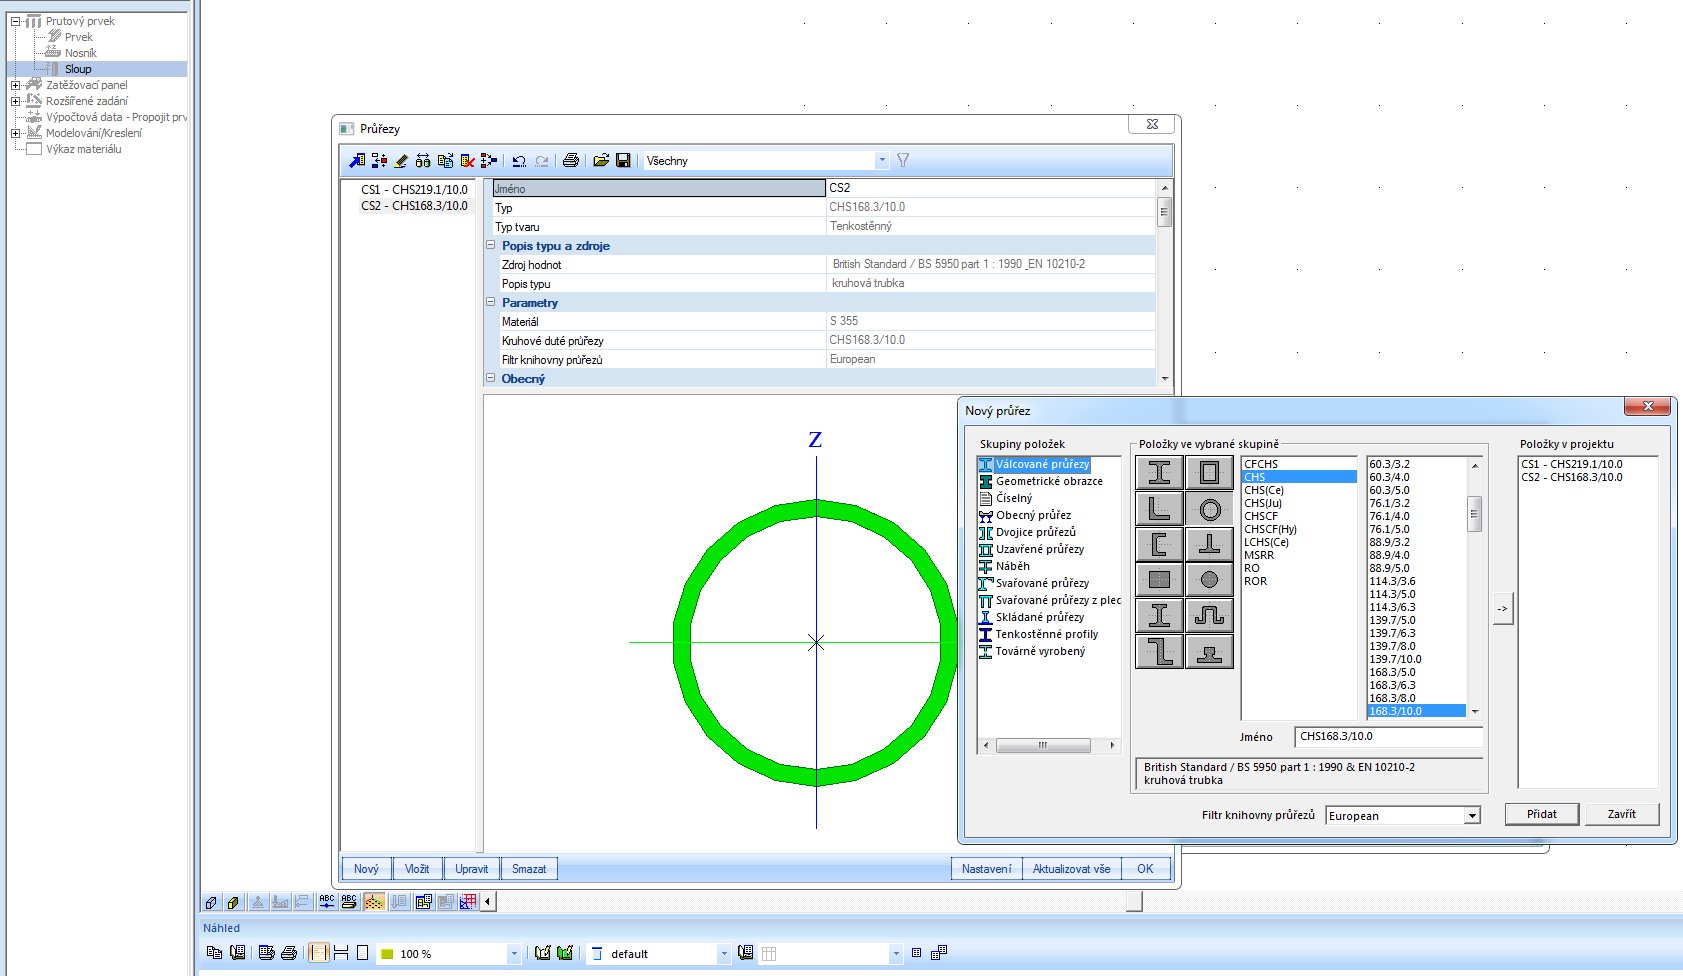This screenshot has height=976, width=1683.
Task: Expand the Zatěžovací panel tree node
Action: point(15,85)
